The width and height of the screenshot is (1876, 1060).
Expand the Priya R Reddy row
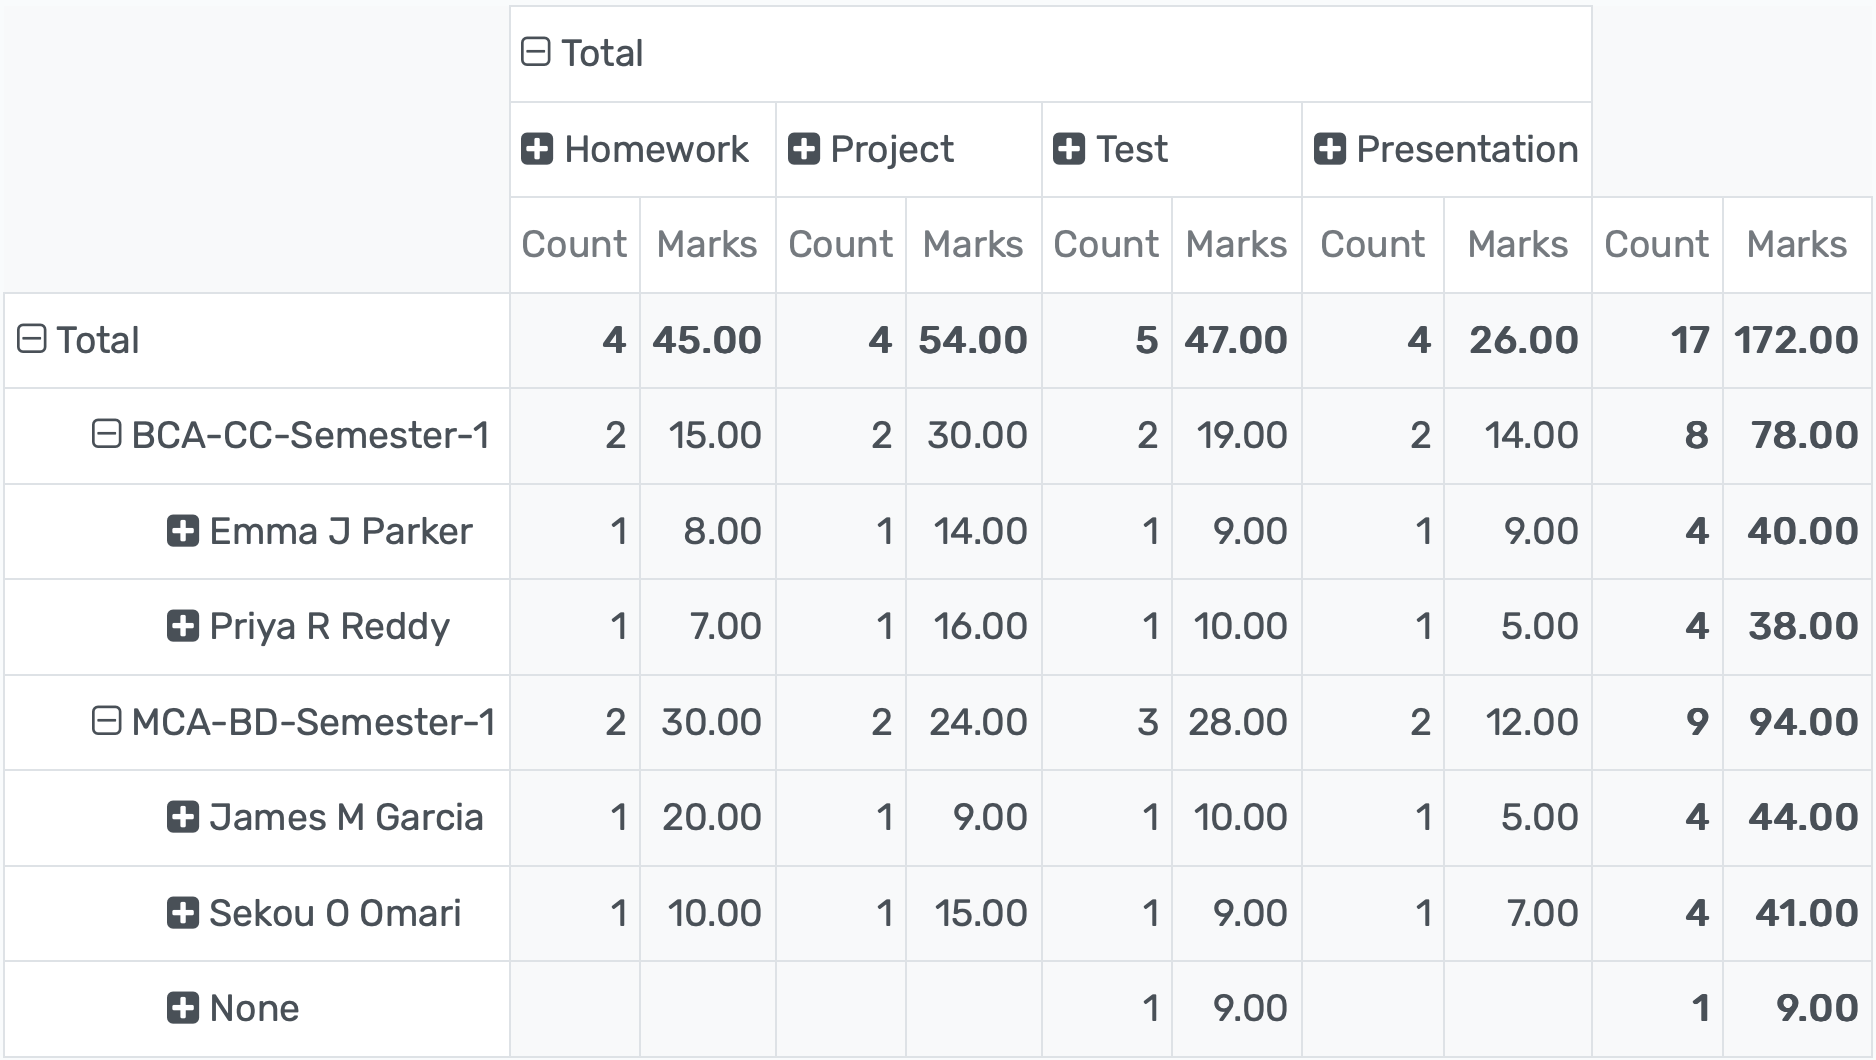[182, 626]
